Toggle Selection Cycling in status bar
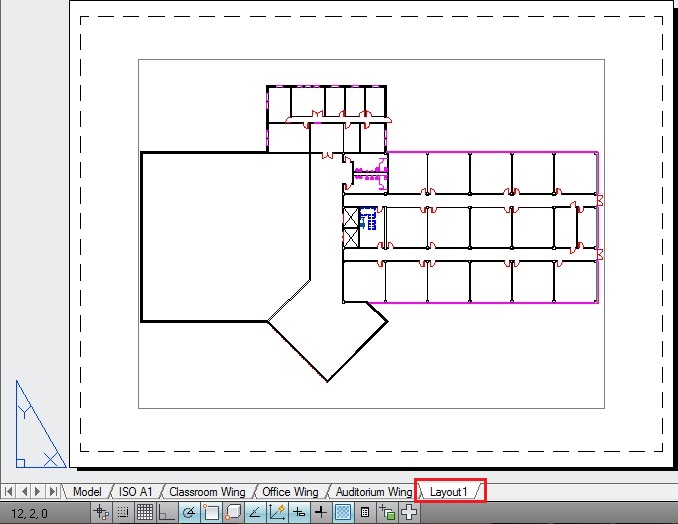The image size is (678, 524). (387, 513)
